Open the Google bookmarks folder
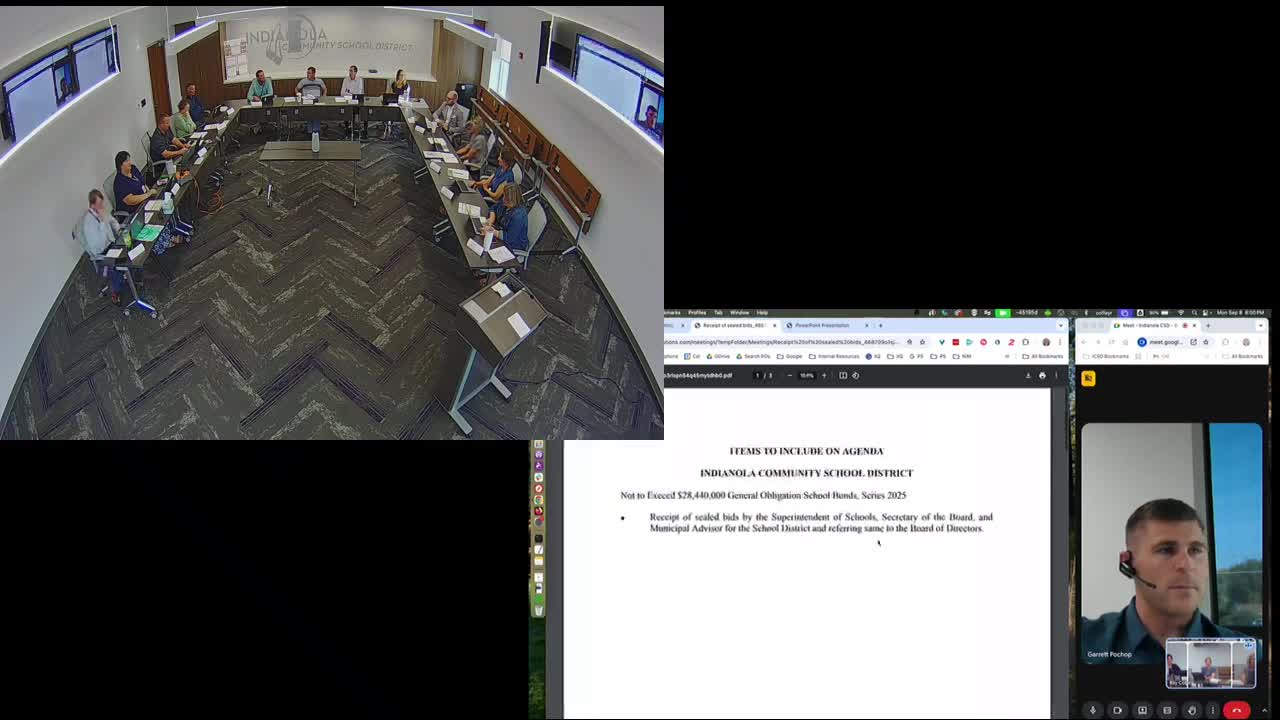 [x=790, y=356]
